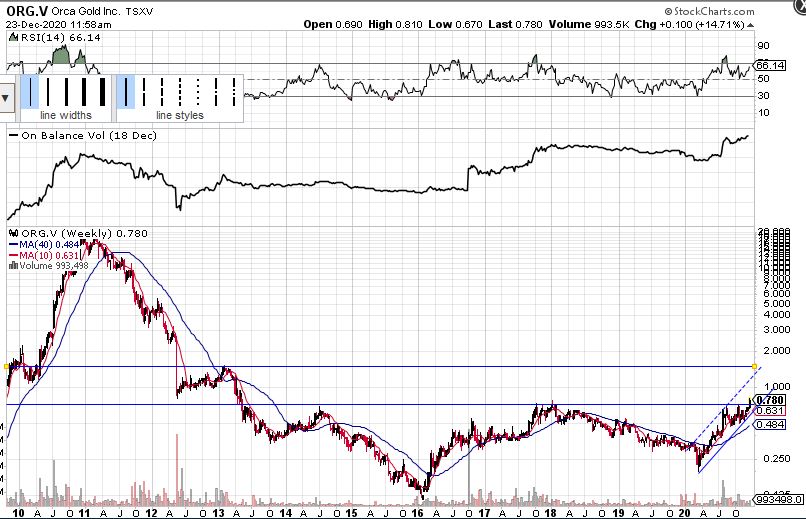Click the 'line widths' caption

click(x=66, y=115)
